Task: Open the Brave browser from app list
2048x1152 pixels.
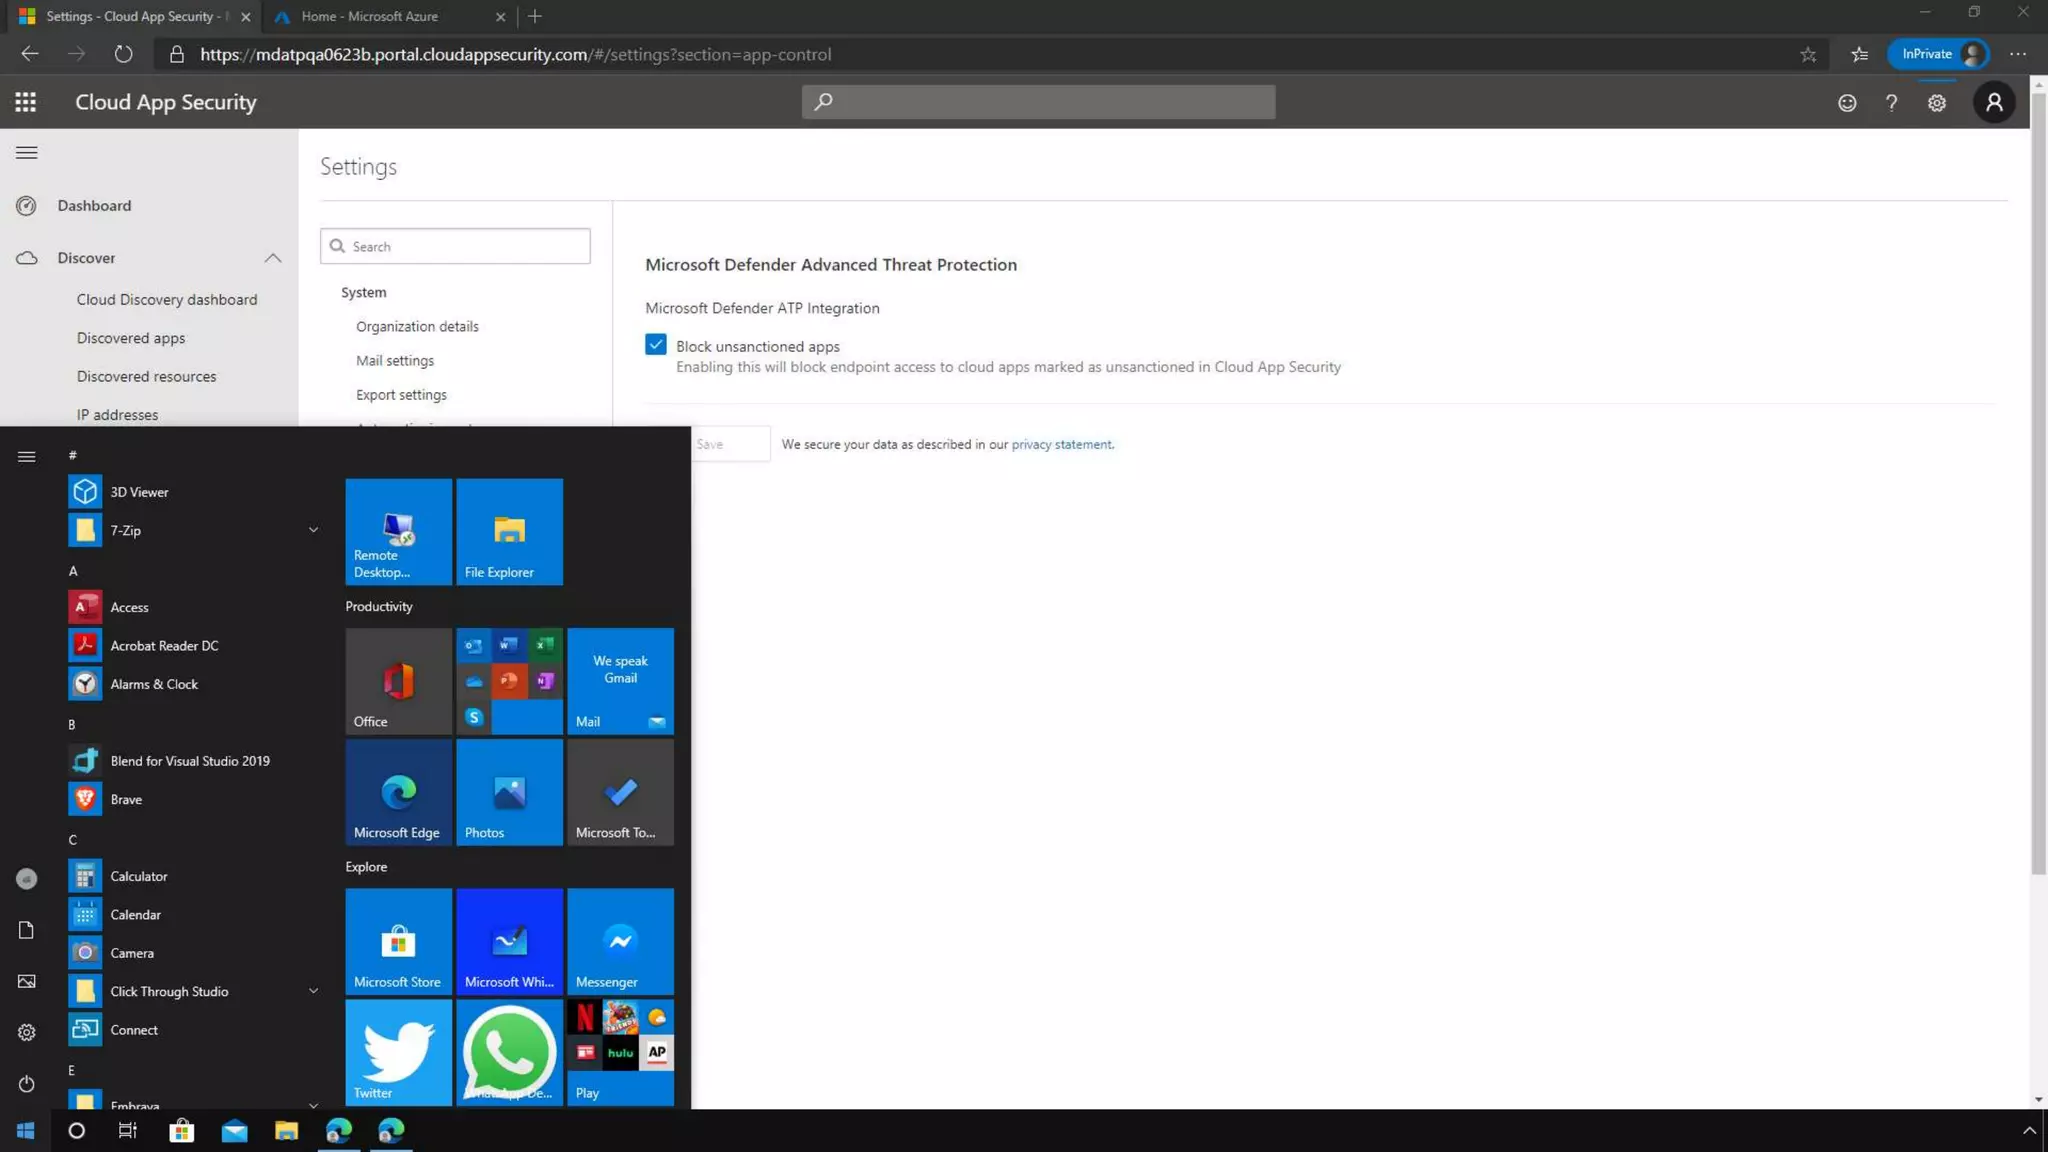Action: click(126, 799)
